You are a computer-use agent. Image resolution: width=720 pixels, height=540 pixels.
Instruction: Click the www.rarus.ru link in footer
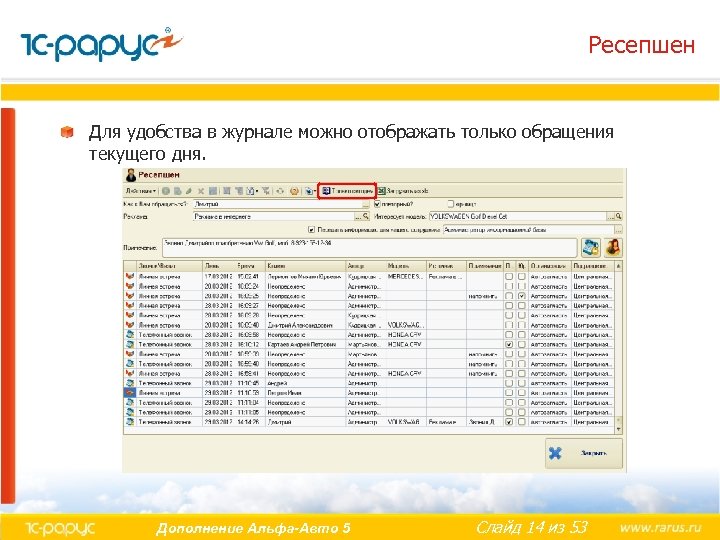click(660, 527)
